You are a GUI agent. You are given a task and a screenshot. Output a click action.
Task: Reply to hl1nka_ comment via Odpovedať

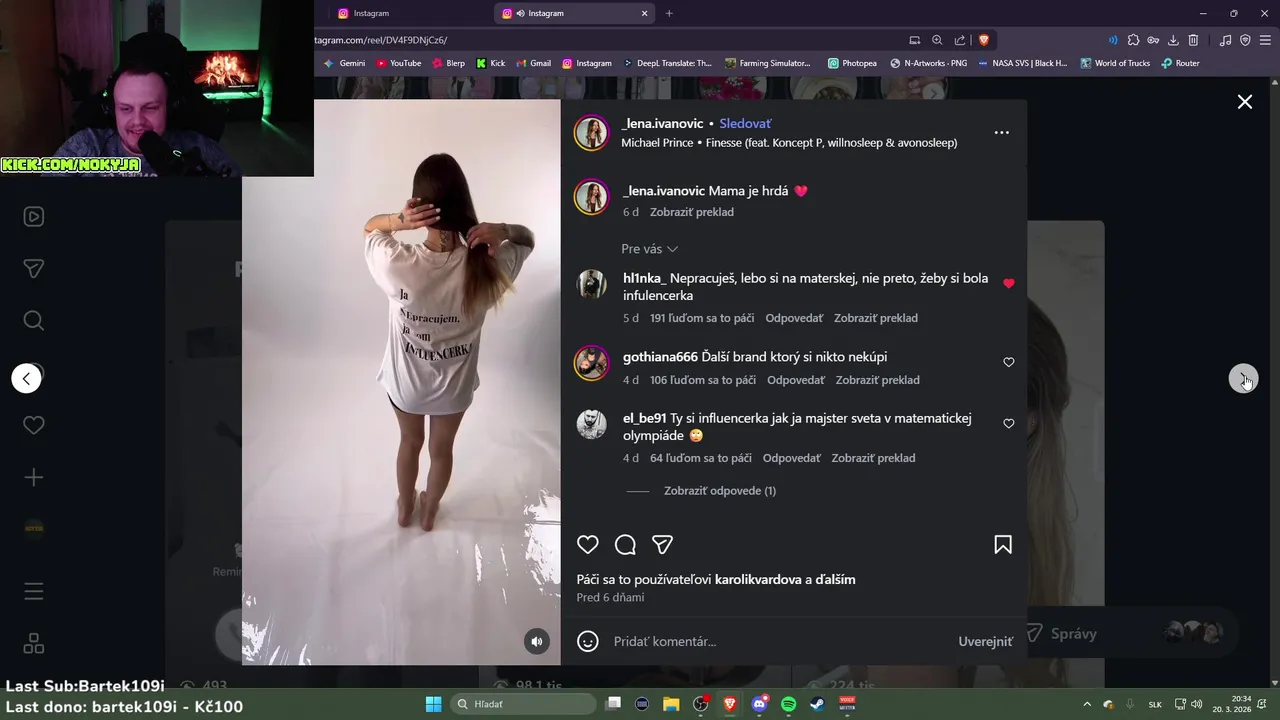tap(794, 318)
